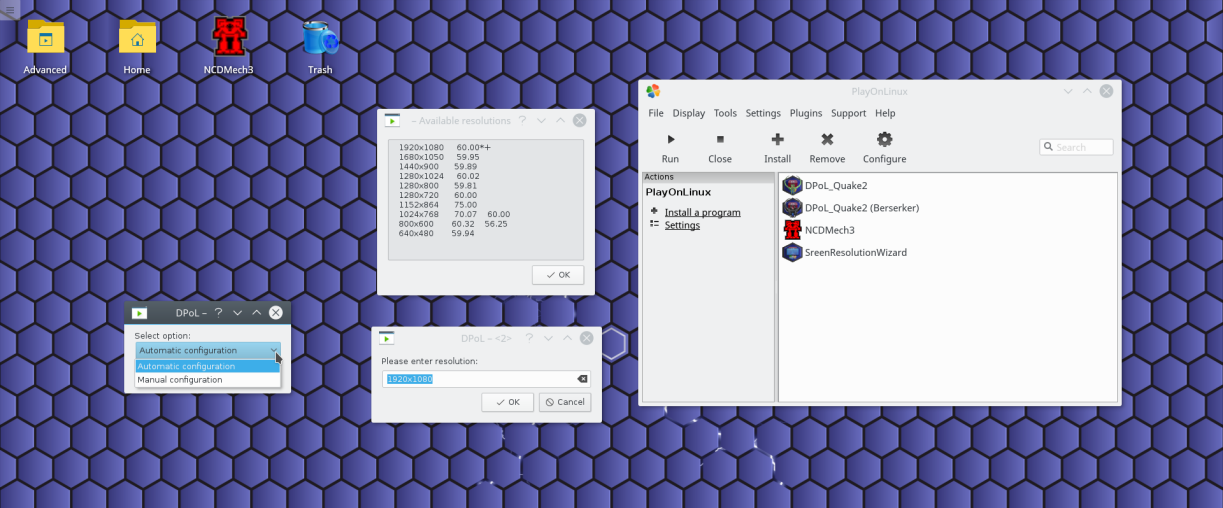The image size is (1223, 508).
Task: Open the Advanced folder on the desktop
Action: (45, 38)
